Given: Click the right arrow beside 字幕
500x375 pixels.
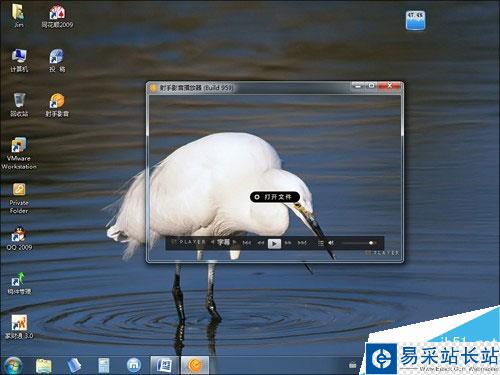Looking at the screenshot, I should 235,242.
